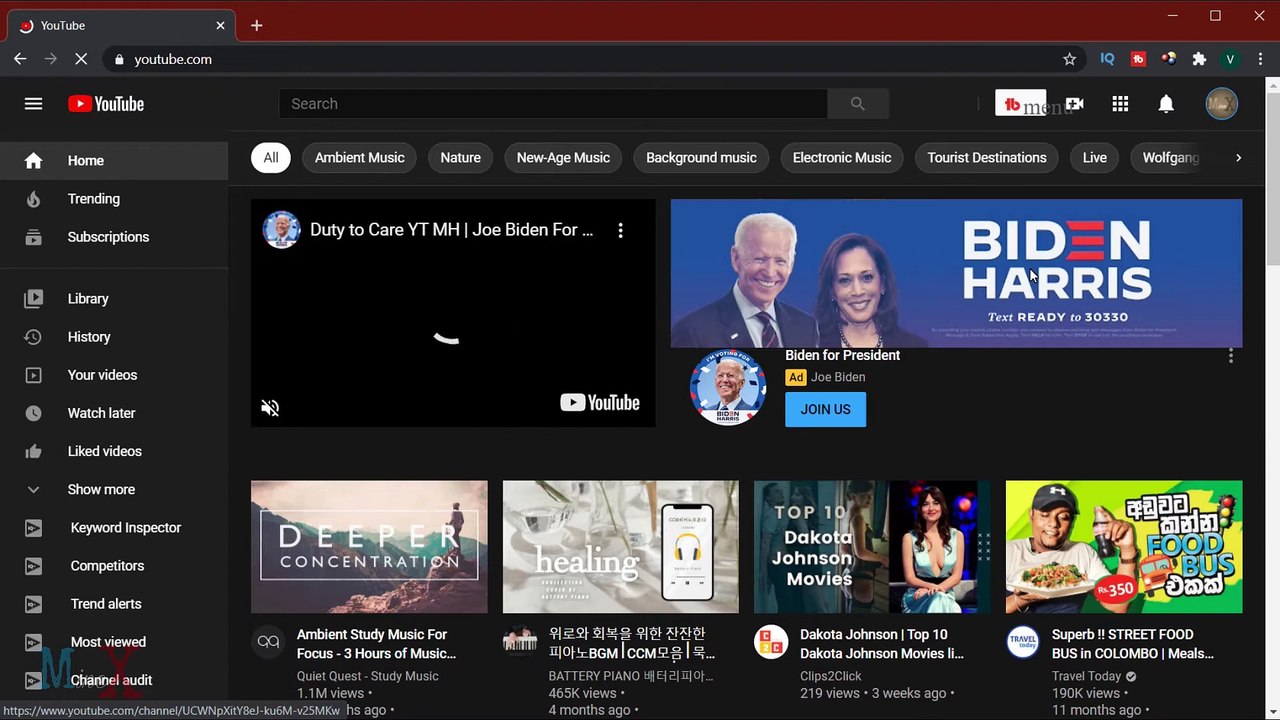Open the red TubeBuddy browser extension
Screen dimensions: 1280x720
click(1138, 59)
